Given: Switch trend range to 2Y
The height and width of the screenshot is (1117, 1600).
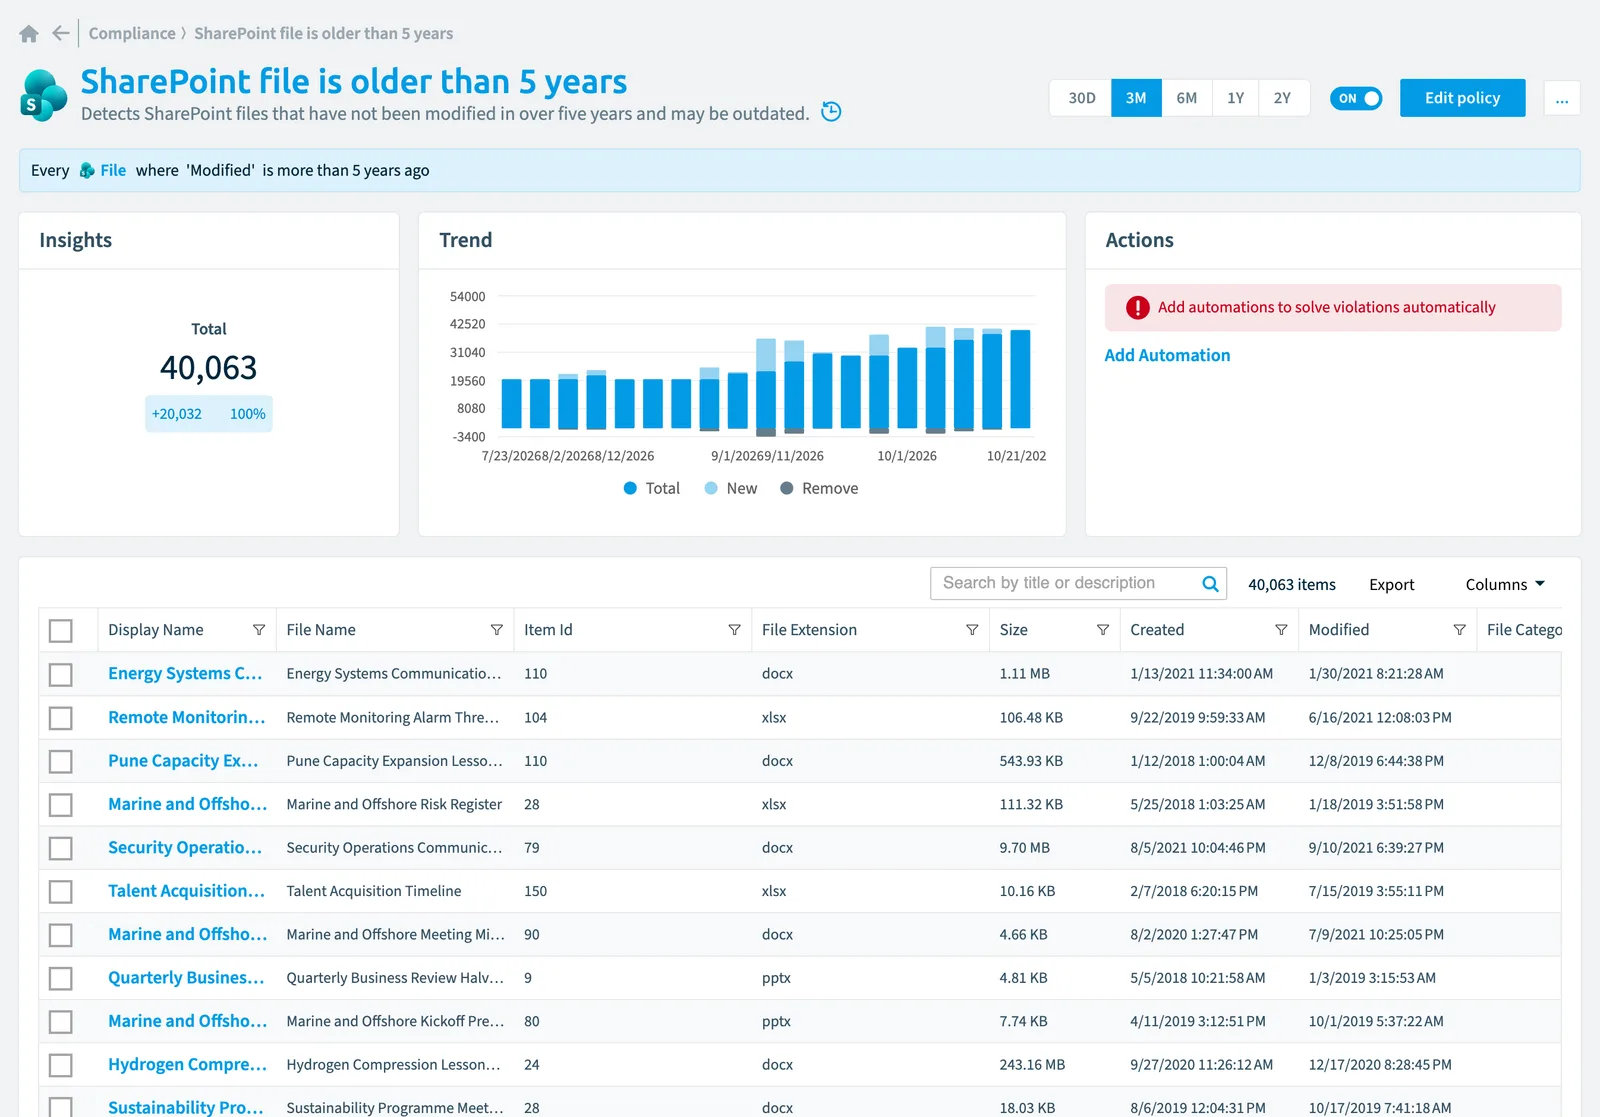Looking at the screenshot, I should pyautogui.click(x=1283, y=98).
